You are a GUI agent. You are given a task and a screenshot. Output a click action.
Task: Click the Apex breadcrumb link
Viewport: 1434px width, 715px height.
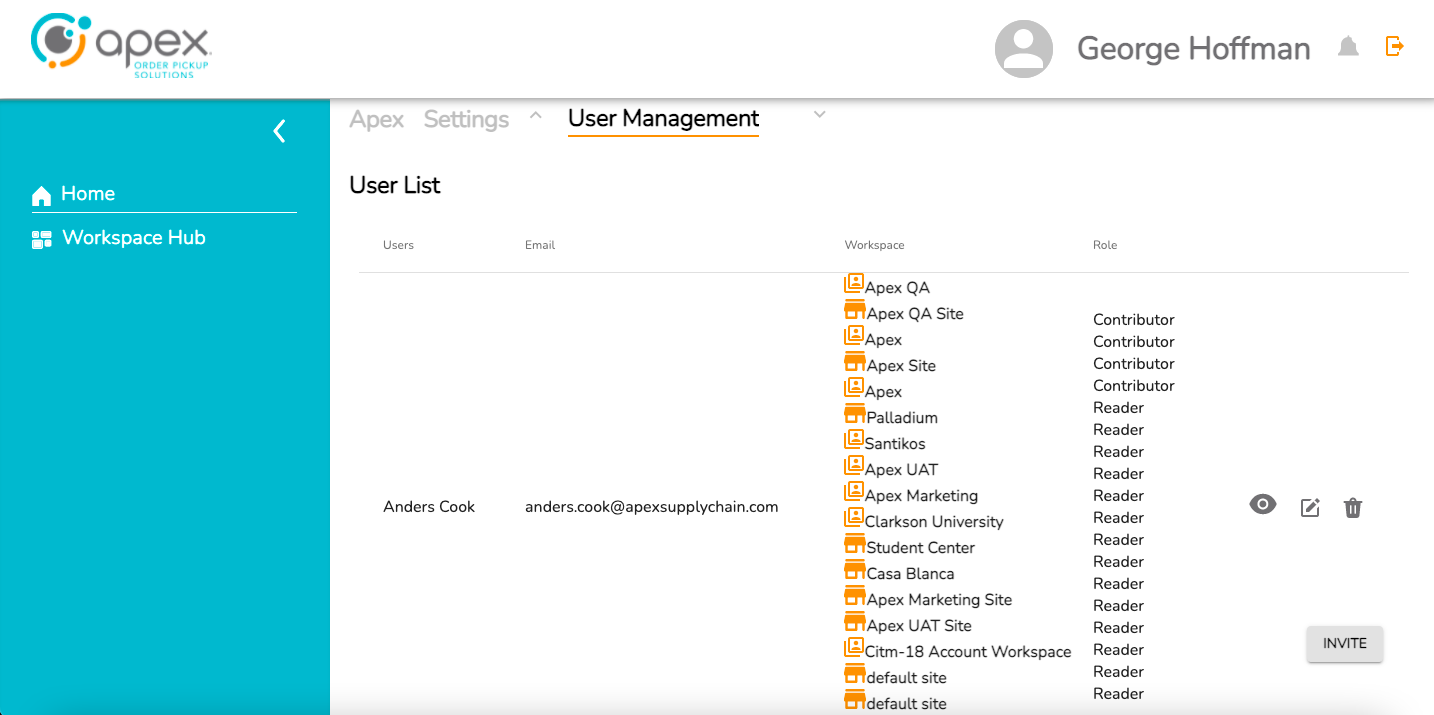pyautogui.click(x=376, y=120)
